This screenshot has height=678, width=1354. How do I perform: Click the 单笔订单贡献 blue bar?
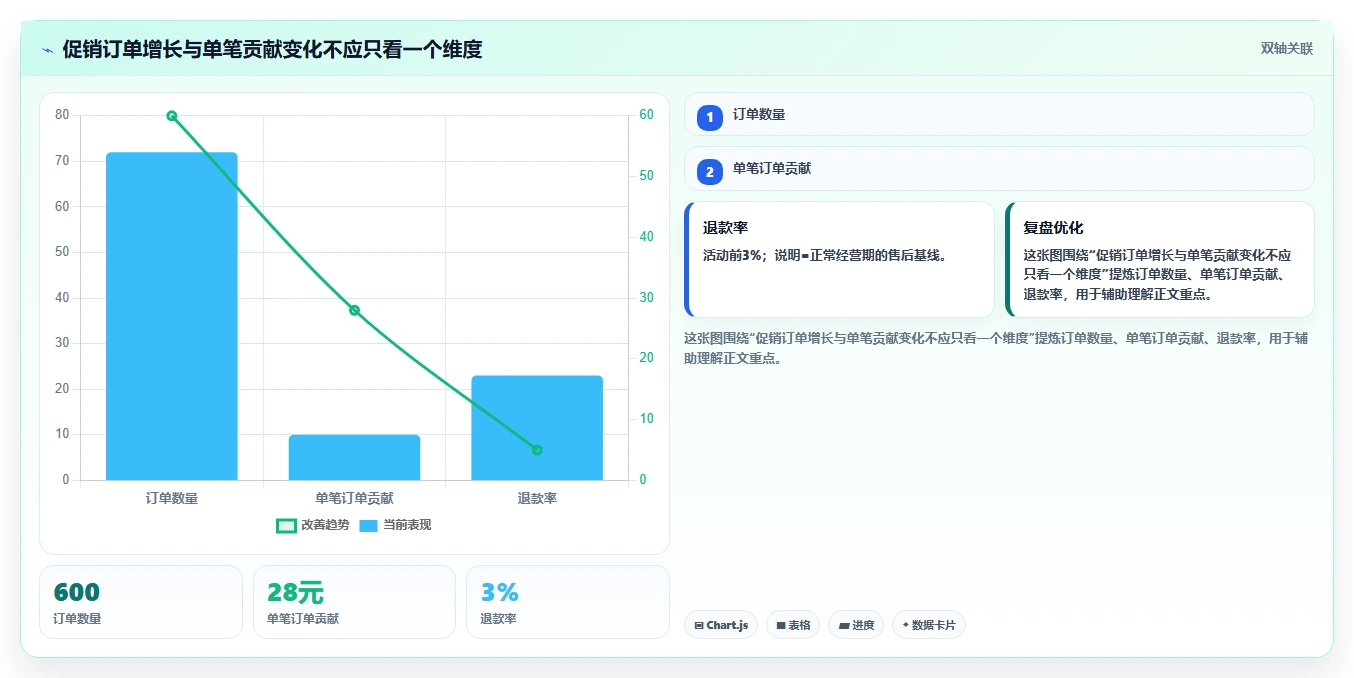pyautogui.click(x=354, y=457)
